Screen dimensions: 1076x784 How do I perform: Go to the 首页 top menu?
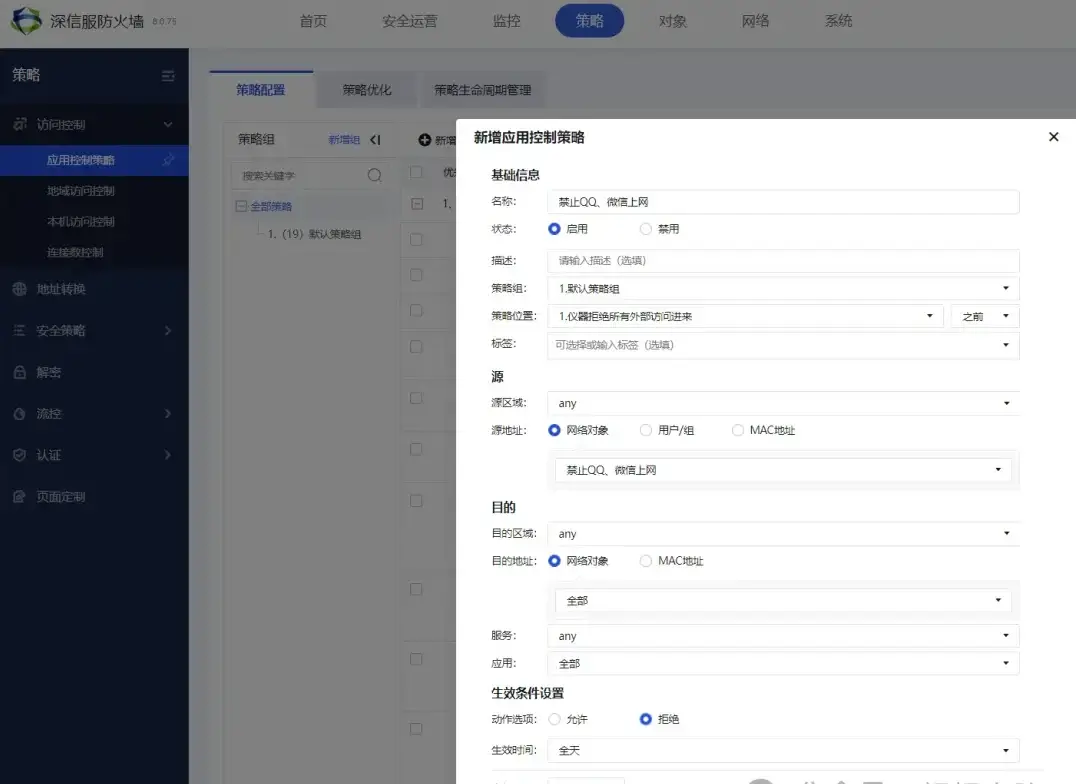pyautogui.click(x=314, y=21)
